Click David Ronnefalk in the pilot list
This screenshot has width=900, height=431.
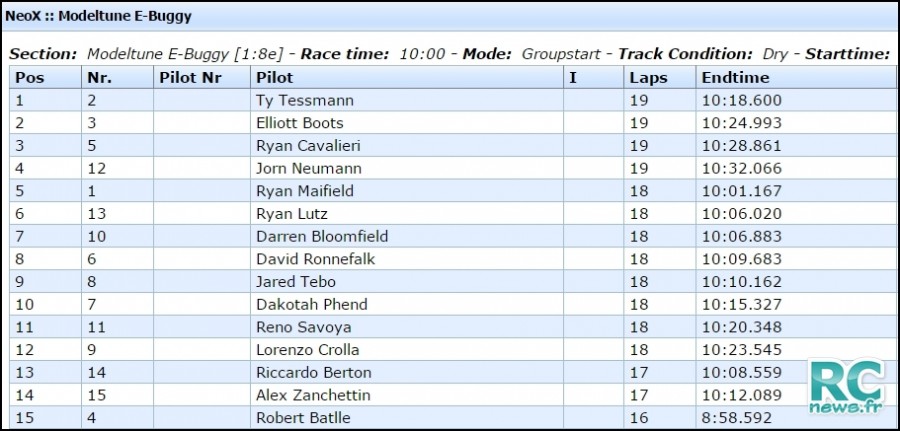(x=316, y=259)
